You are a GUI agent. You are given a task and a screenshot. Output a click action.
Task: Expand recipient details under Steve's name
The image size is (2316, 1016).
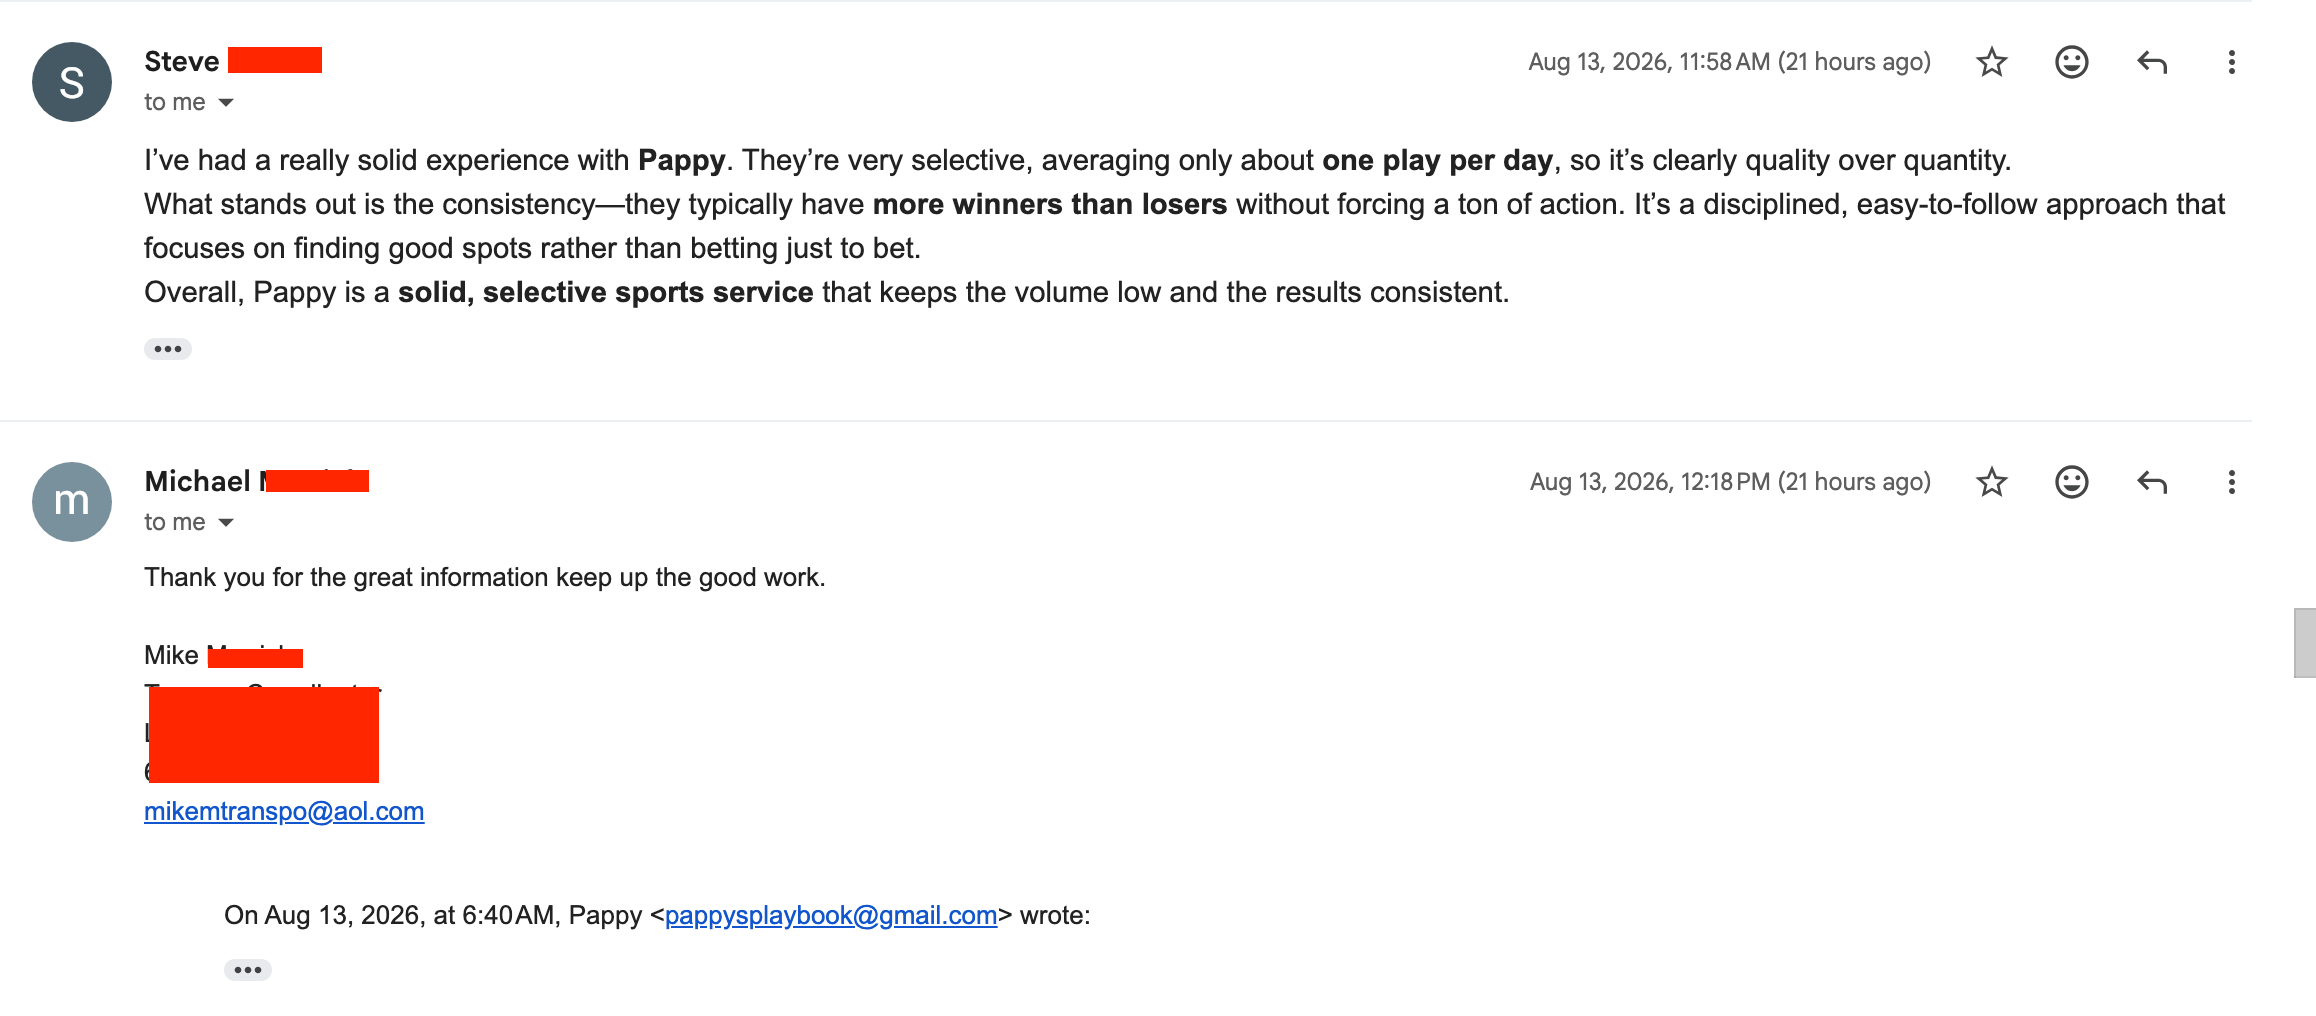click(x=226, y=103)
